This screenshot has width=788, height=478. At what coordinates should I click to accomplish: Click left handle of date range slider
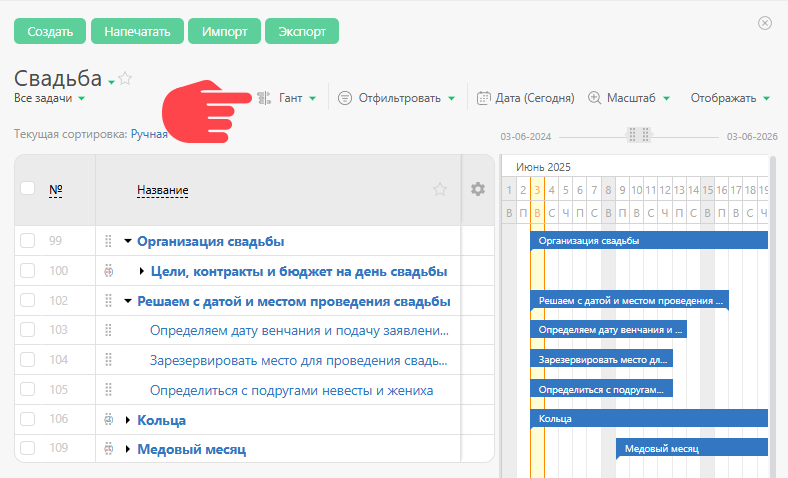632,135
